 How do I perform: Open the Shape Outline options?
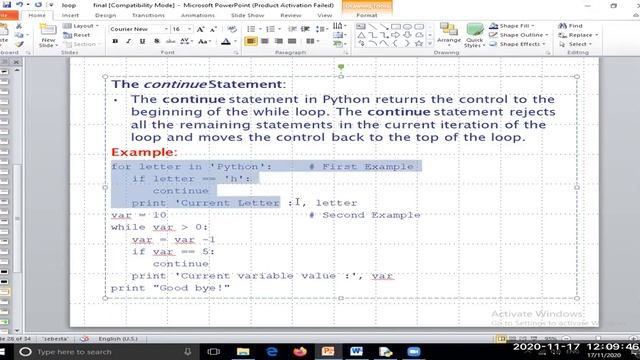click(518, 35)
